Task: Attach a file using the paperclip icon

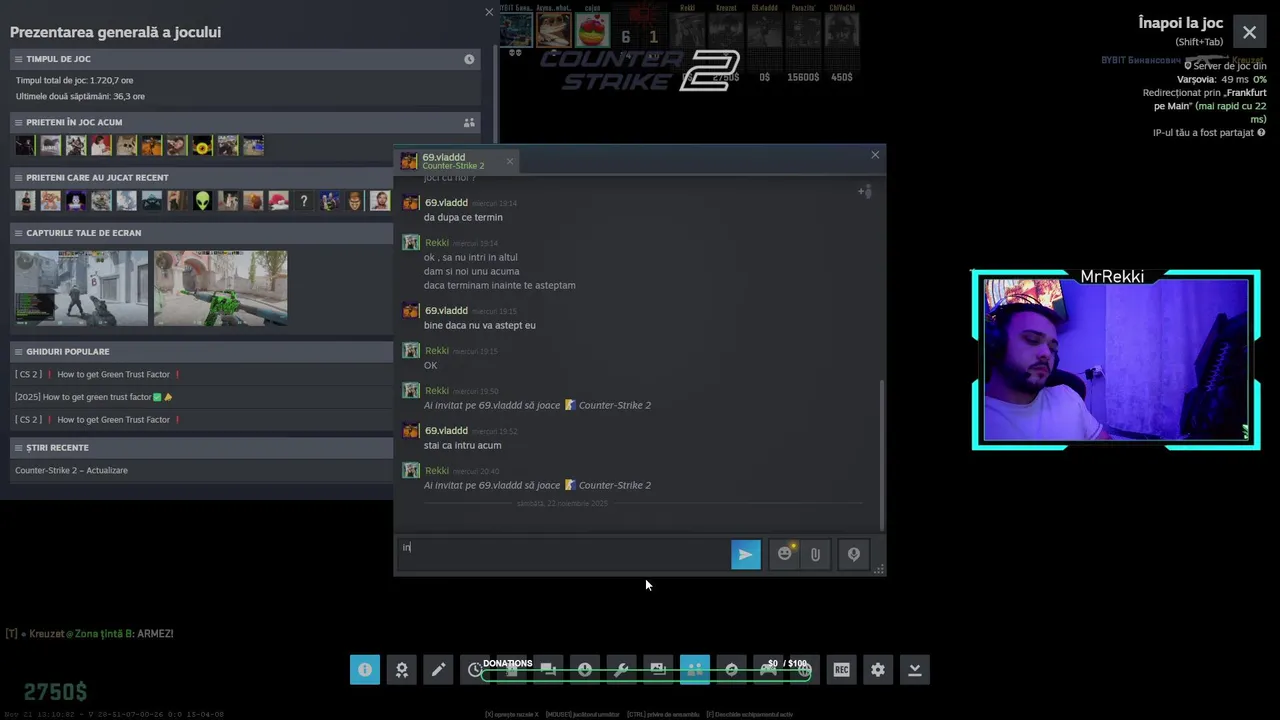Action: [x=815, y=554]
